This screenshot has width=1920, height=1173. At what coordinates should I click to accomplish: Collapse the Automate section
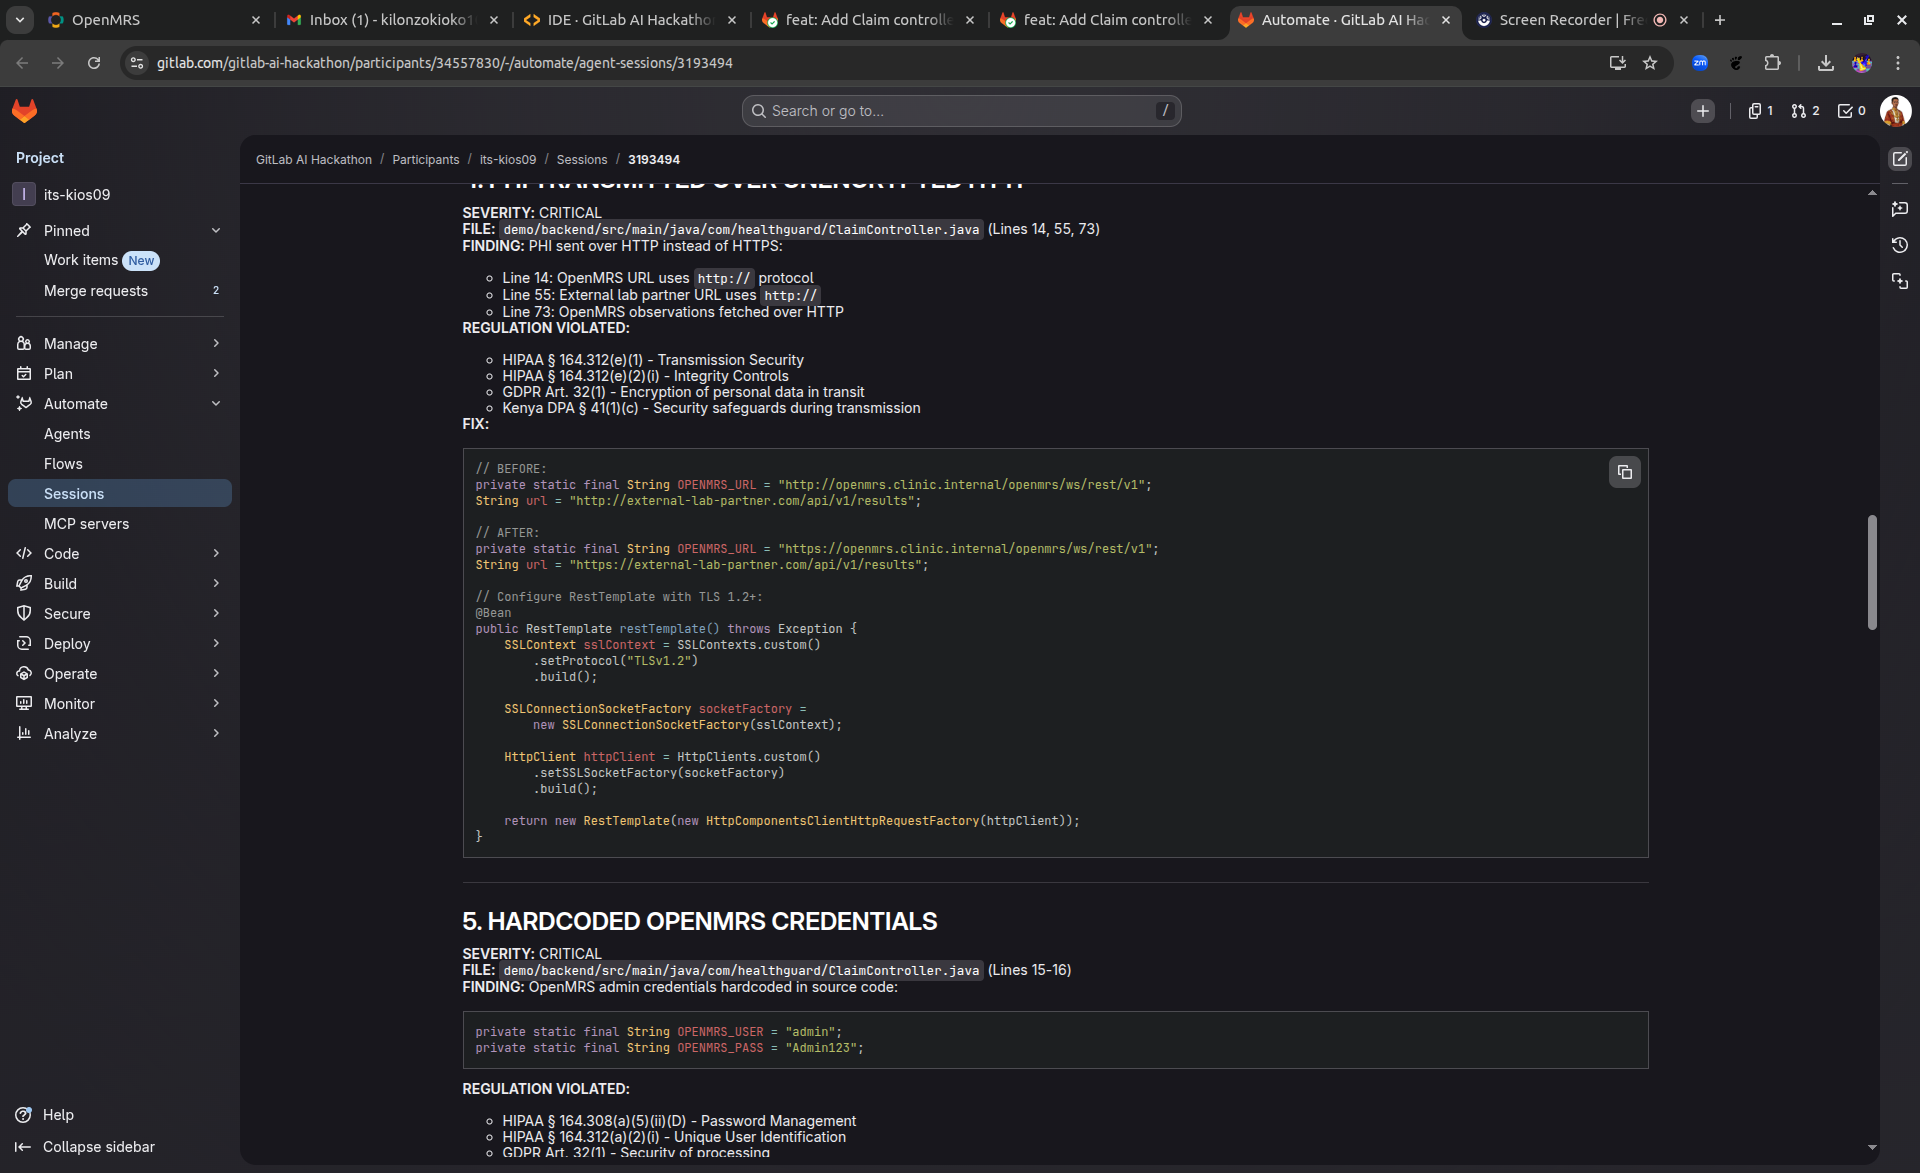[x=216, y=404]
